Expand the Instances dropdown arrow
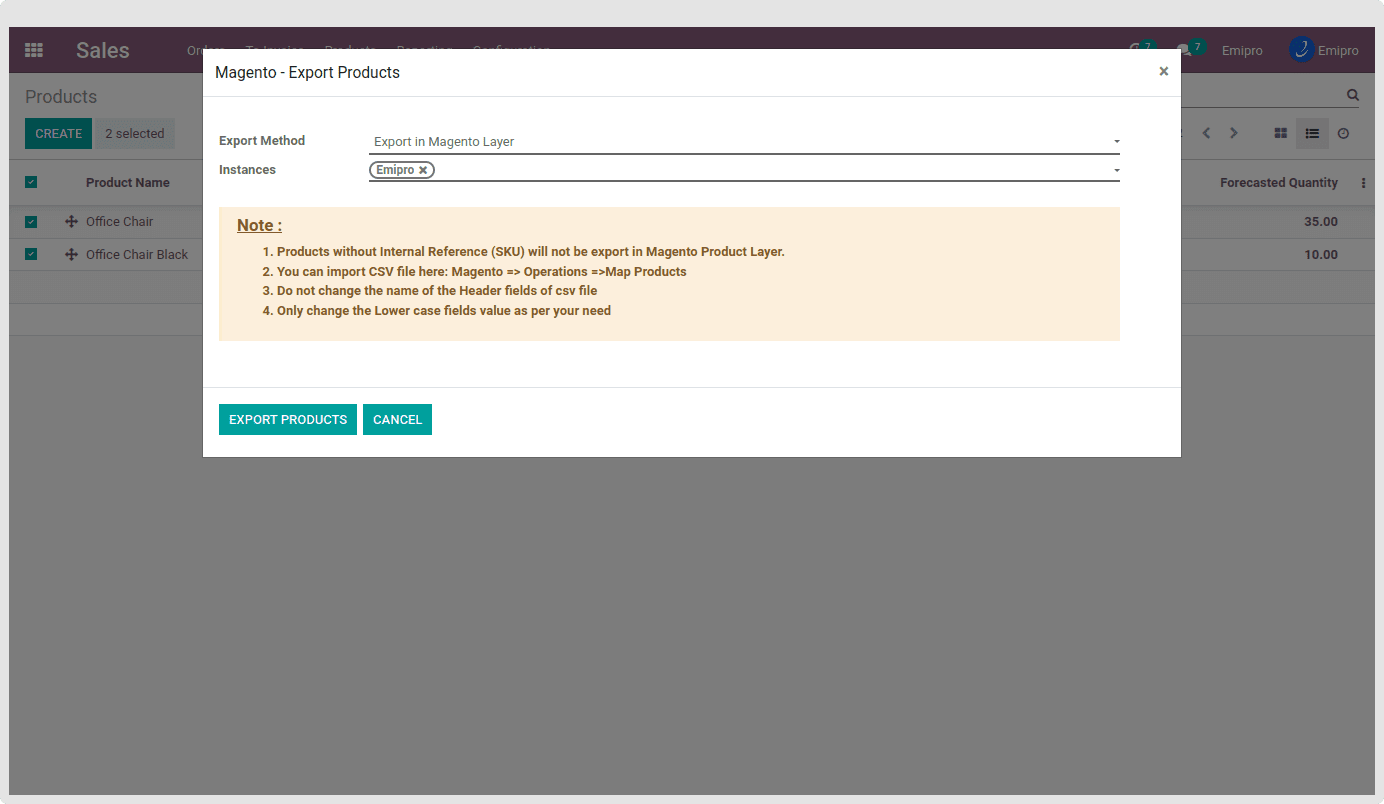This screenshot has width=1384, height=804. pos(1116,171)
